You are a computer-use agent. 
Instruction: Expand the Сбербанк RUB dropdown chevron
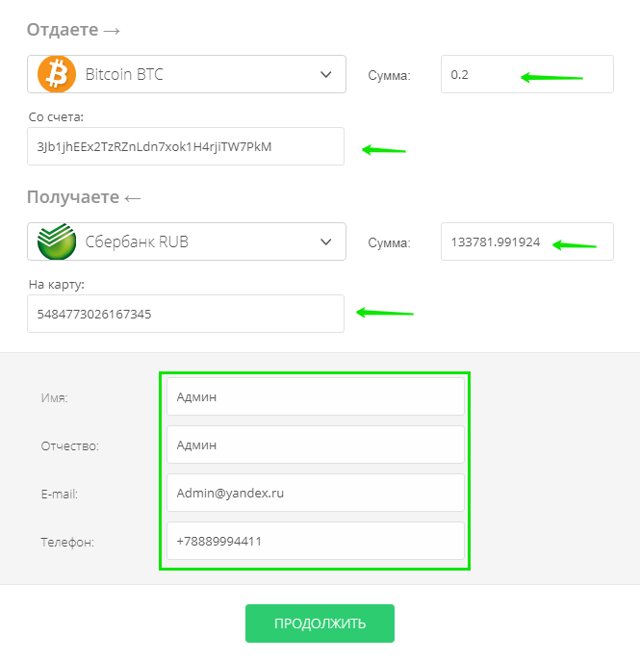point(325,242)
